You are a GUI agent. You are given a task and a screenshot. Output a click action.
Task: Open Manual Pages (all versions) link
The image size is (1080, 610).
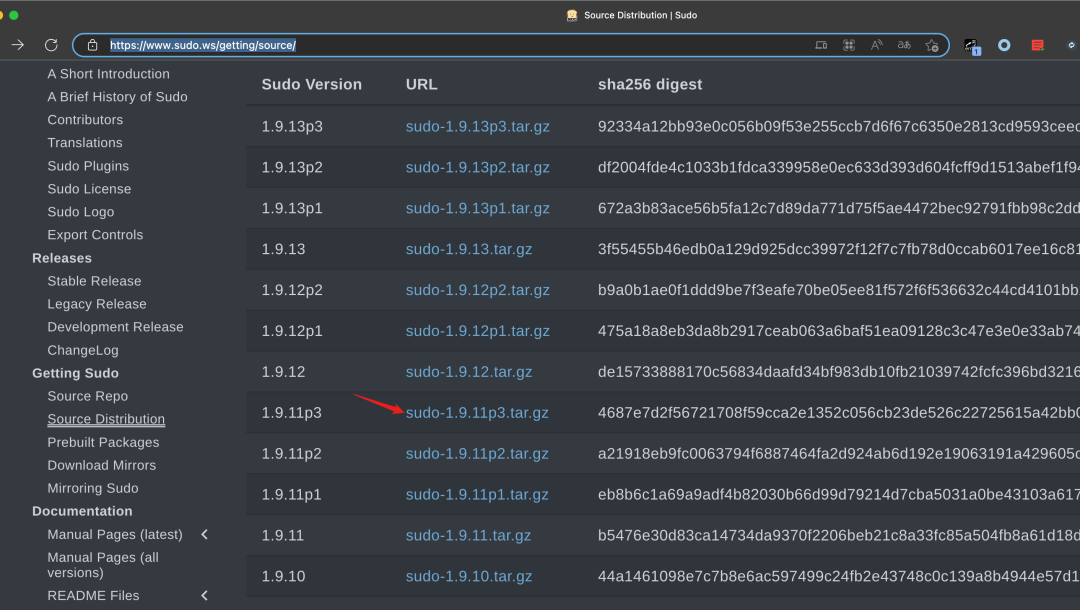pyautogui.click(x=103, y=565)
